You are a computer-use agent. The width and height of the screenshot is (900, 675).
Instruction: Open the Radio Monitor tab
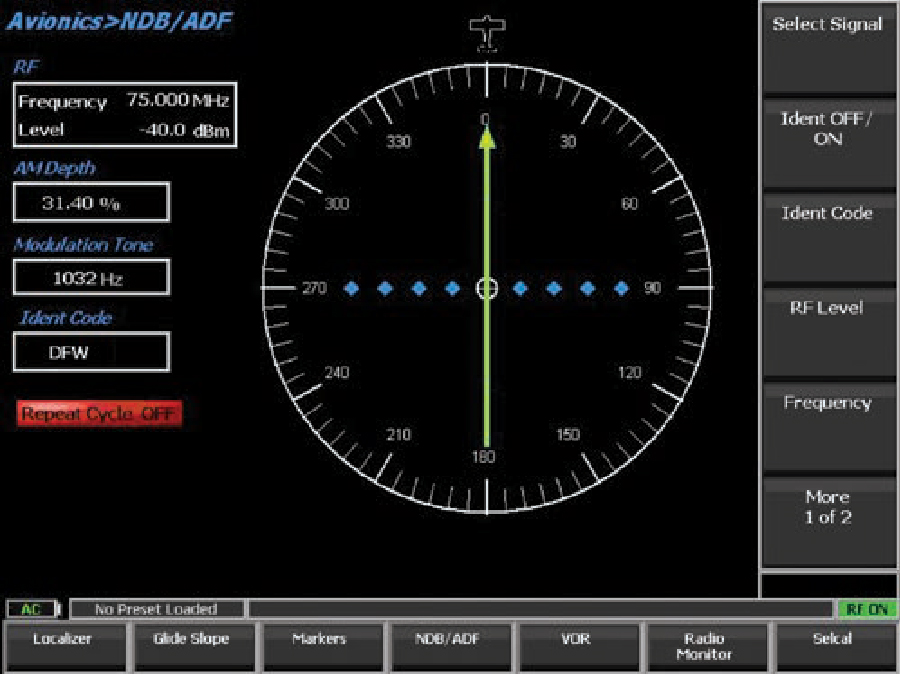(705, 647)
